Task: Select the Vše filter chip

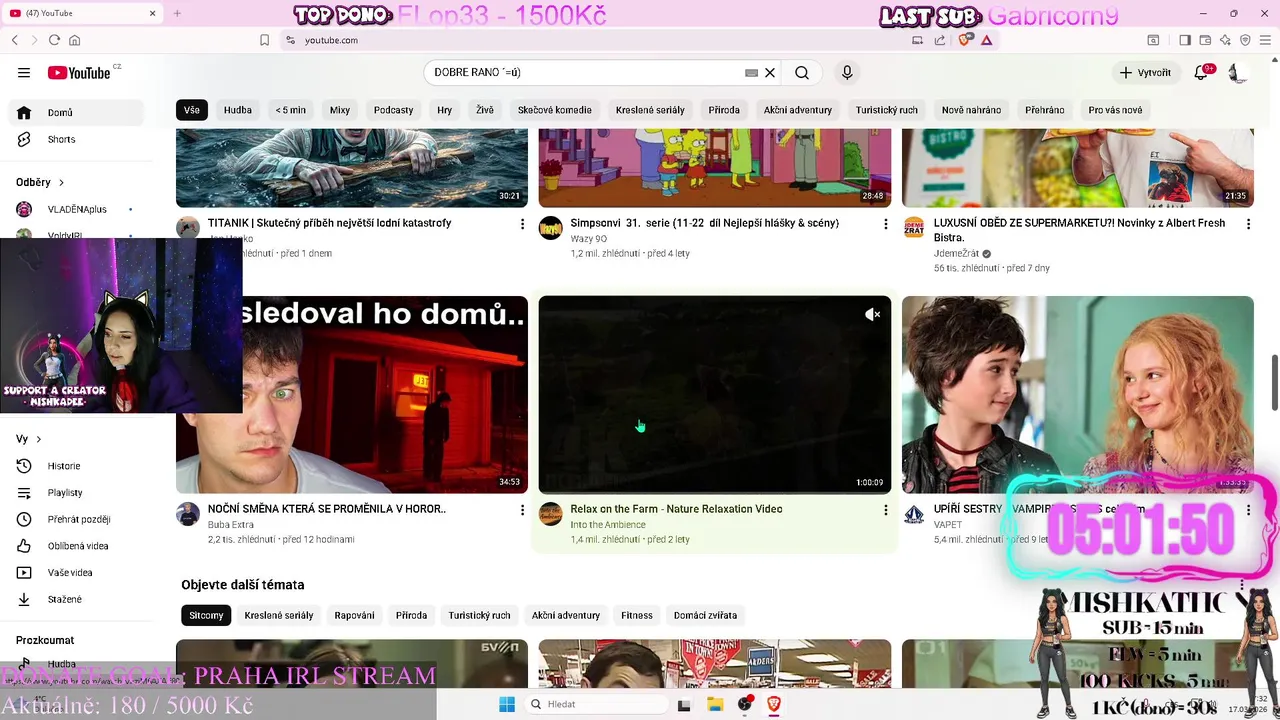Action: 191,110
